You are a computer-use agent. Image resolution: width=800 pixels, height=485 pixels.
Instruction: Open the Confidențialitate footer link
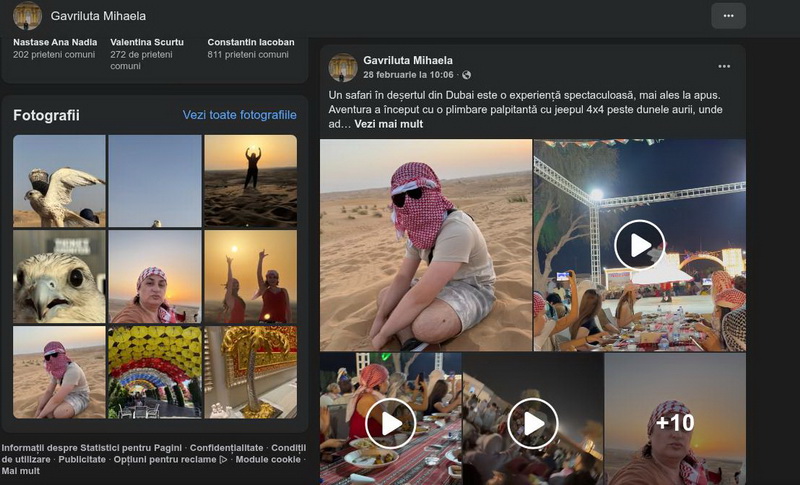click(227, 448)
